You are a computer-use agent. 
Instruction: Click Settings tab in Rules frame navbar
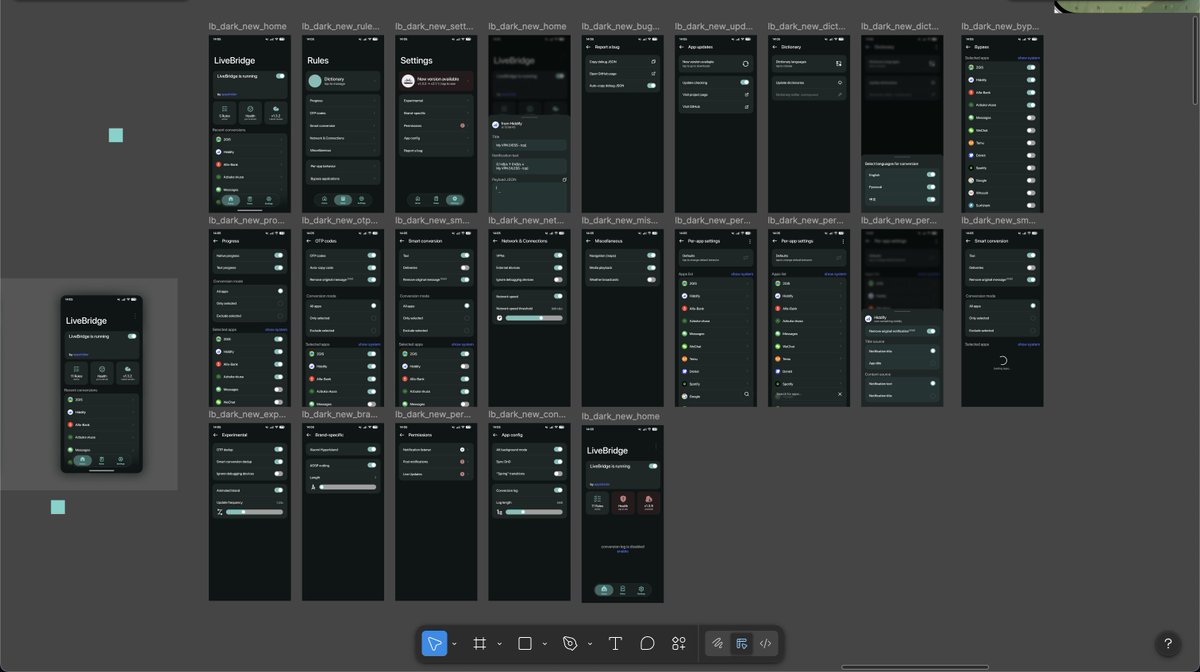point(361,200)
